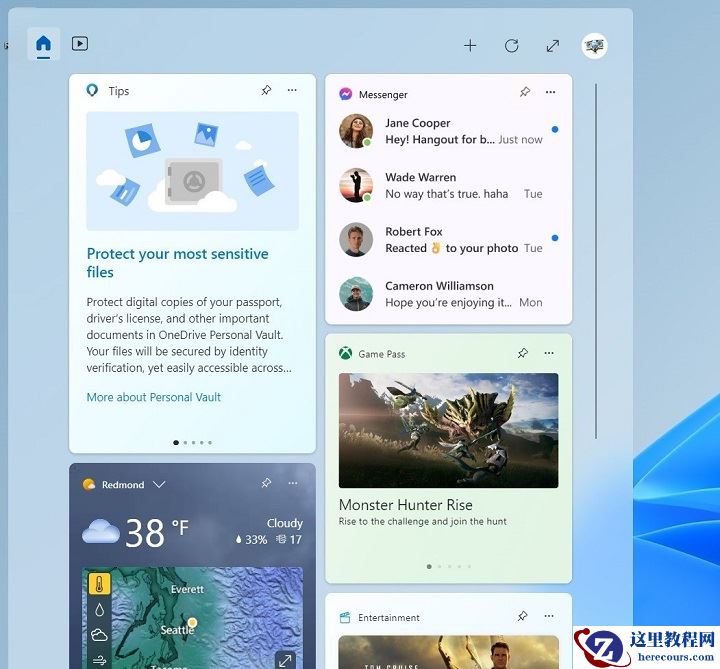This screenshot has width=720, height=669.
Task: Select the last pagination dot in Tips
Action: tap(210, 443)
